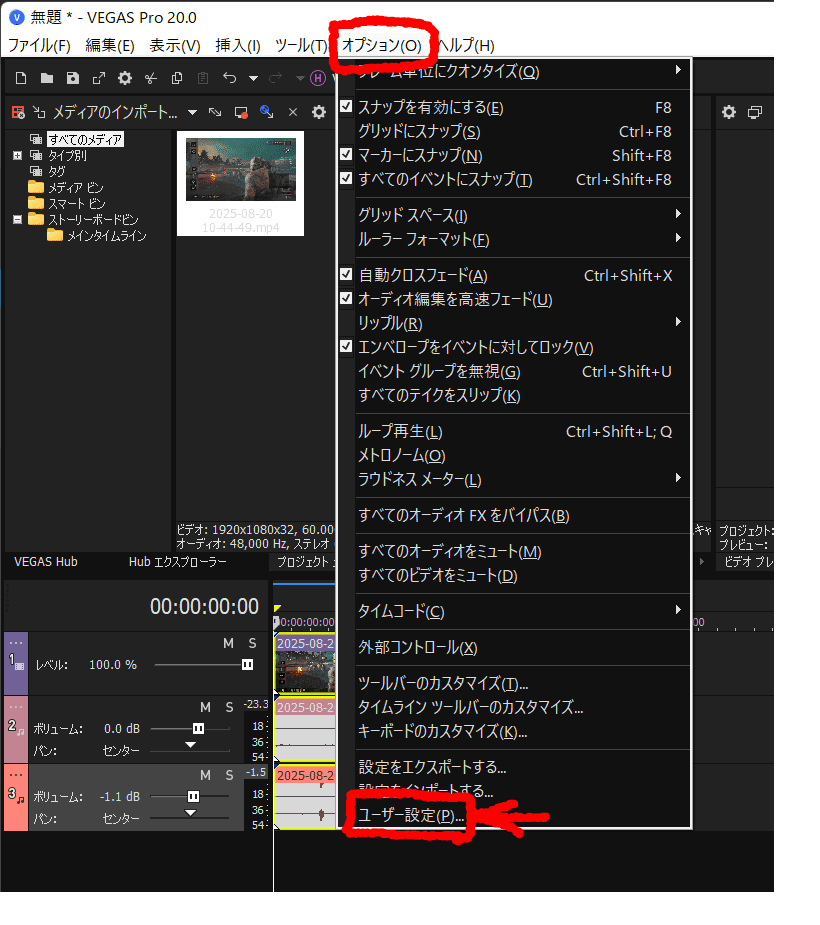Open the フレーム単位にクオンタイズ submenu
This screenshot has height=925, width=820.
tap(514, 72)
